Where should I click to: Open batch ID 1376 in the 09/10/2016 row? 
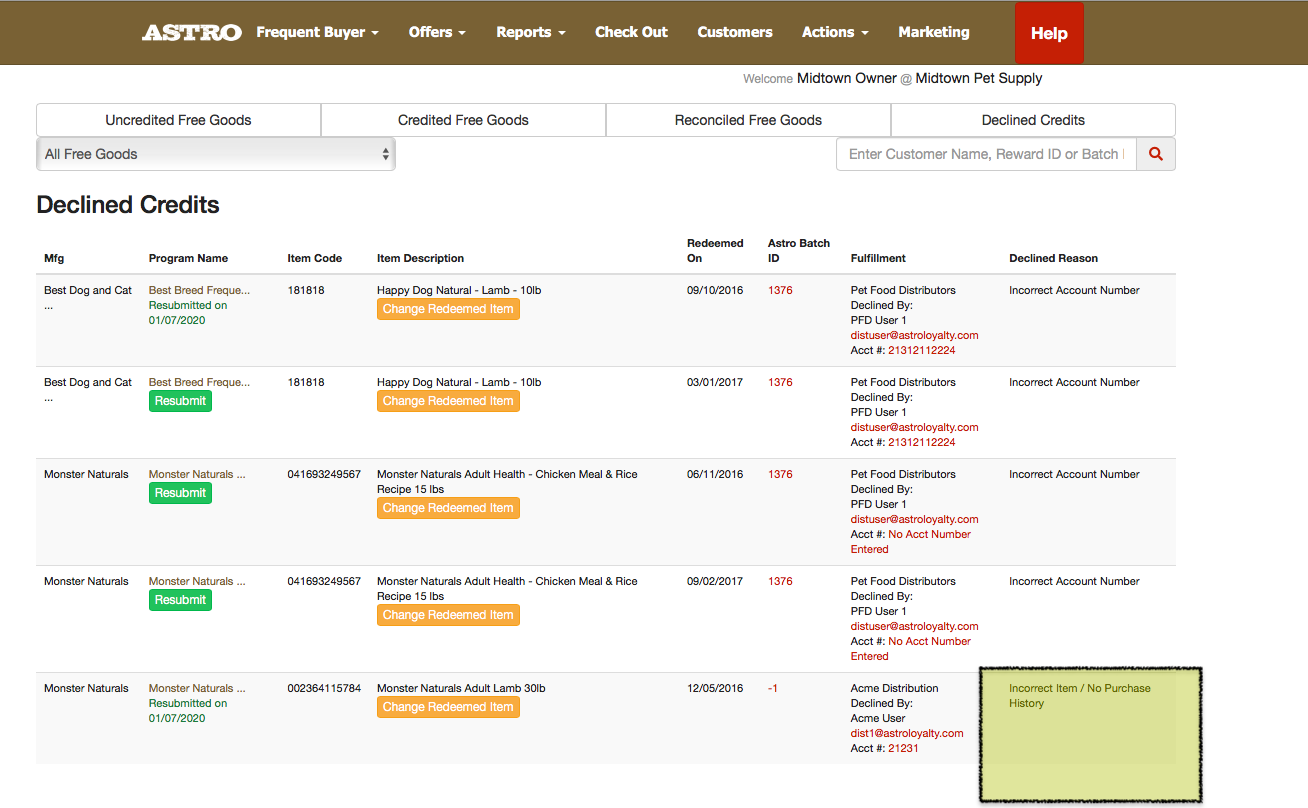click(780, 290)
